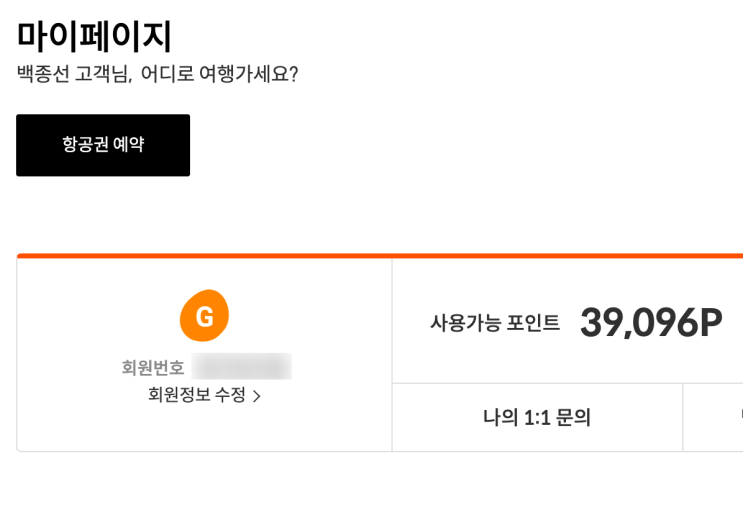The image size is (743, 523).
Task: Select the 백종선 고객님 name text
Action: 73,74
